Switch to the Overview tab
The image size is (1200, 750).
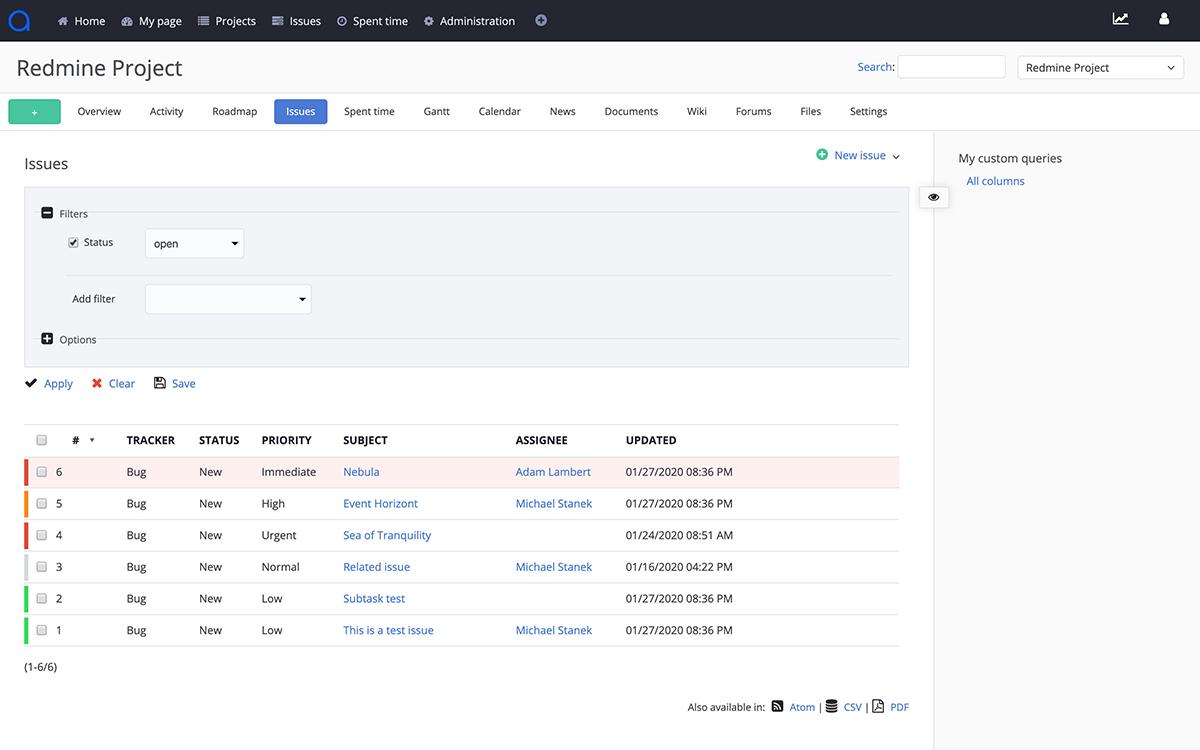tap(99, 112)
